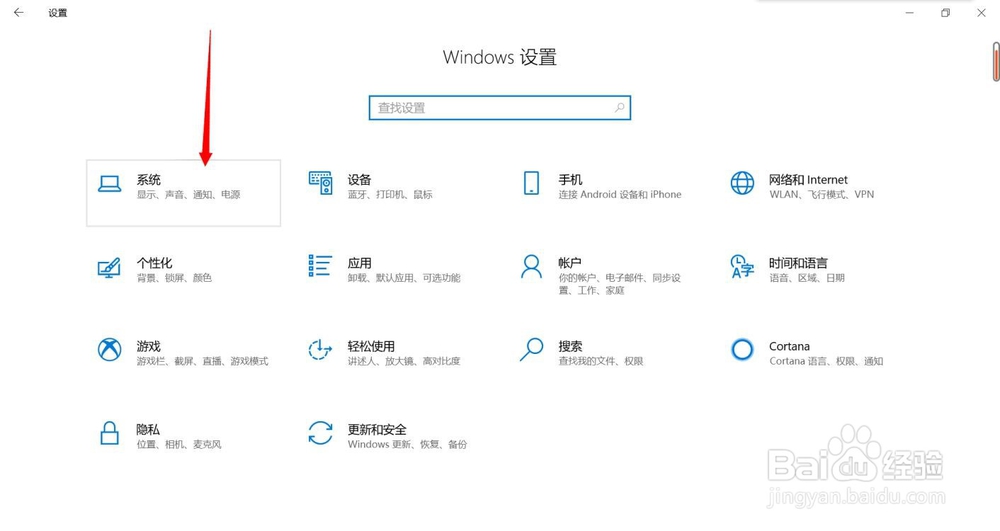The width and height of the screenshot is (1000, 531).
Task: Click description 语音、区域、日期
Action: 807,278
